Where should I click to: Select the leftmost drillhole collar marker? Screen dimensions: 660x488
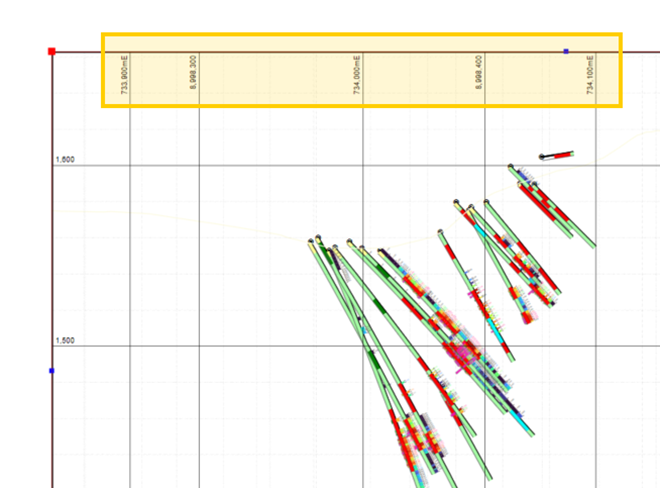click(312, 240)
